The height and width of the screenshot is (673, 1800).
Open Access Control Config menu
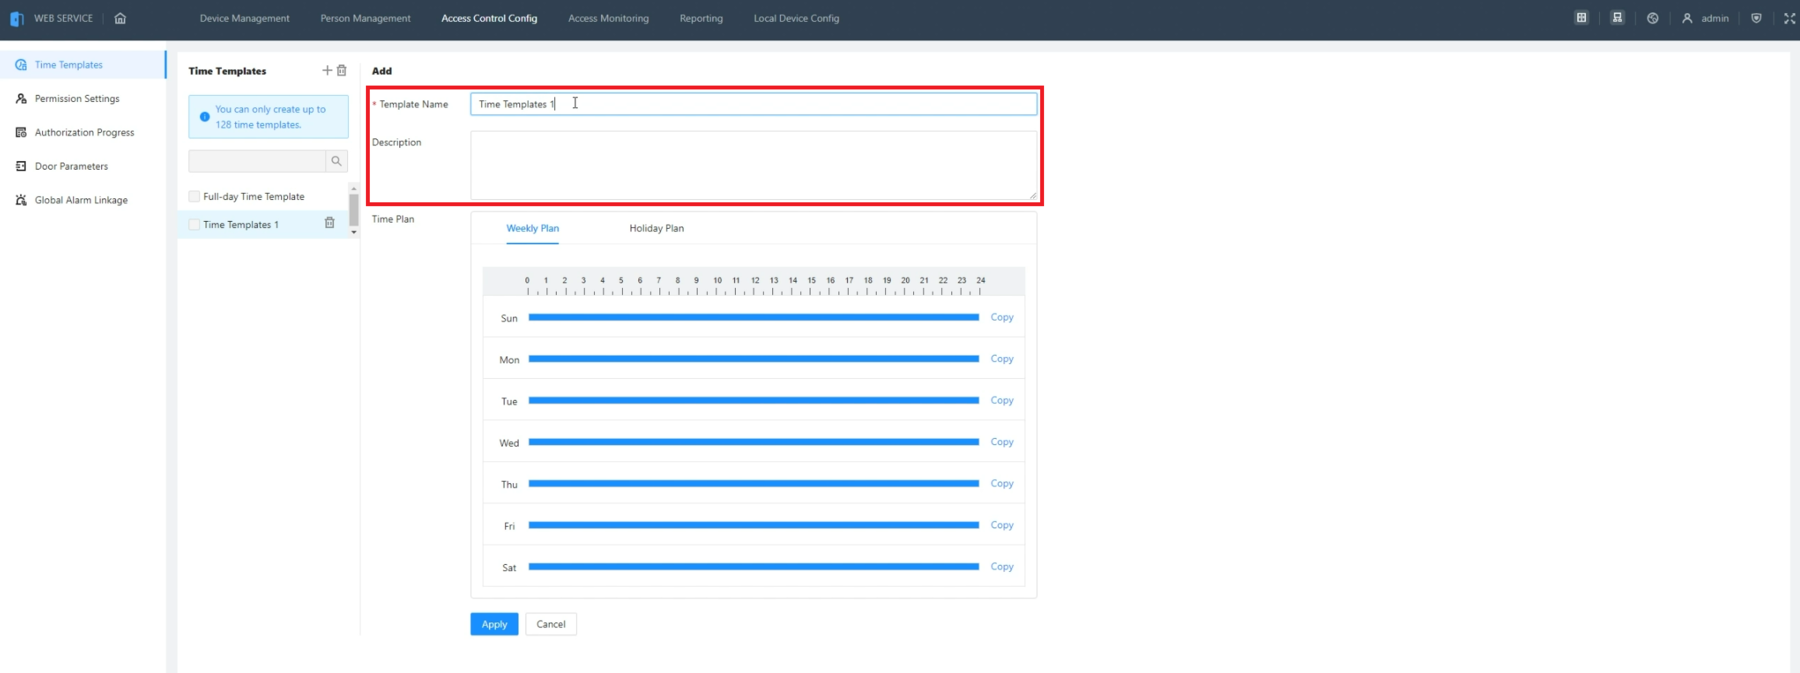click(489, 18)
